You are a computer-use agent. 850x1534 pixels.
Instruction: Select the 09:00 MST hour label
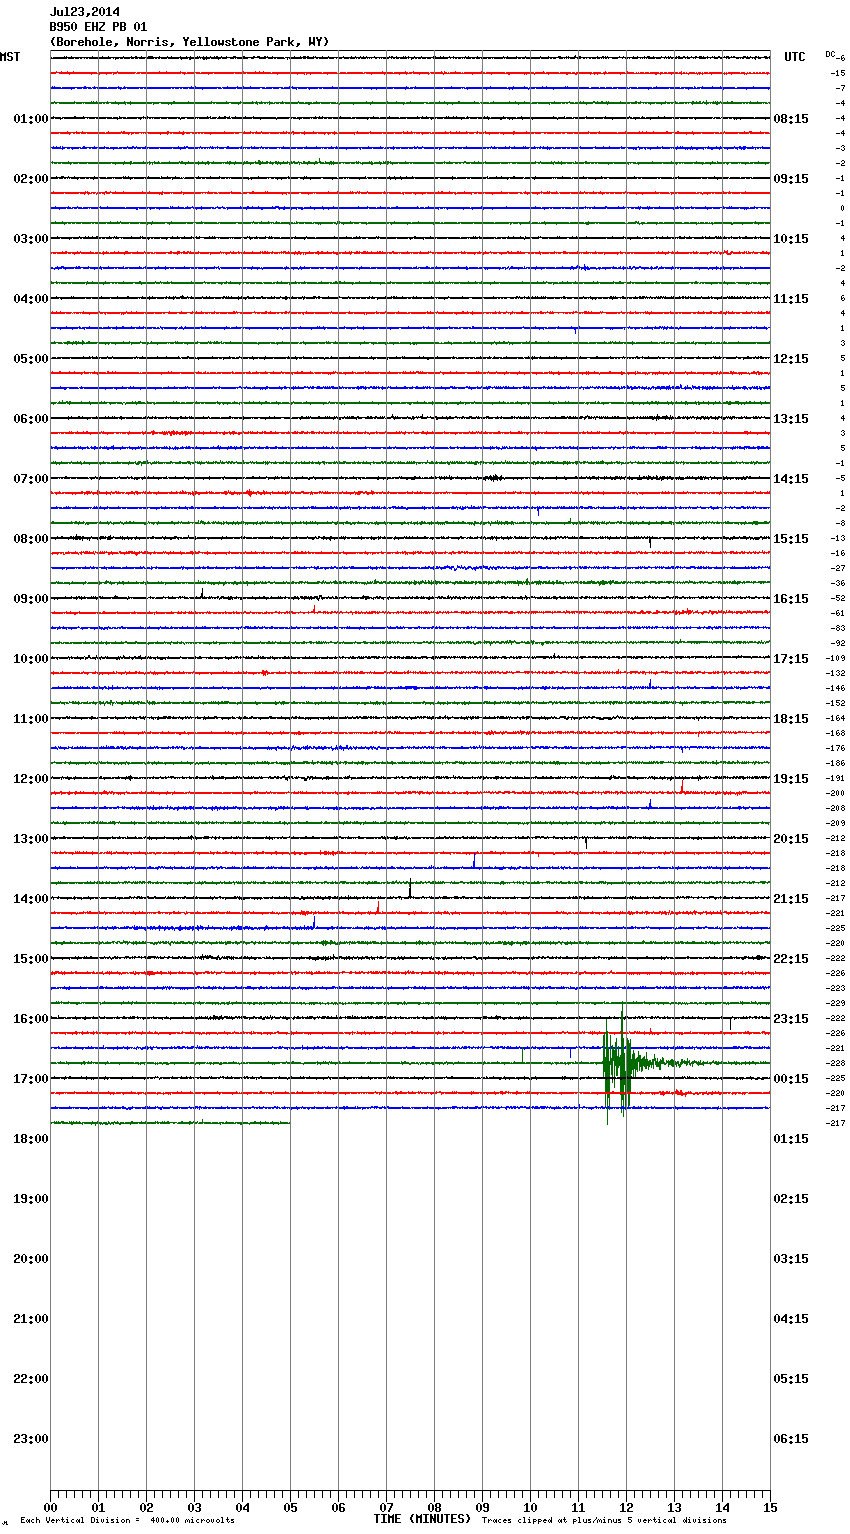click(x=31, y=599)
